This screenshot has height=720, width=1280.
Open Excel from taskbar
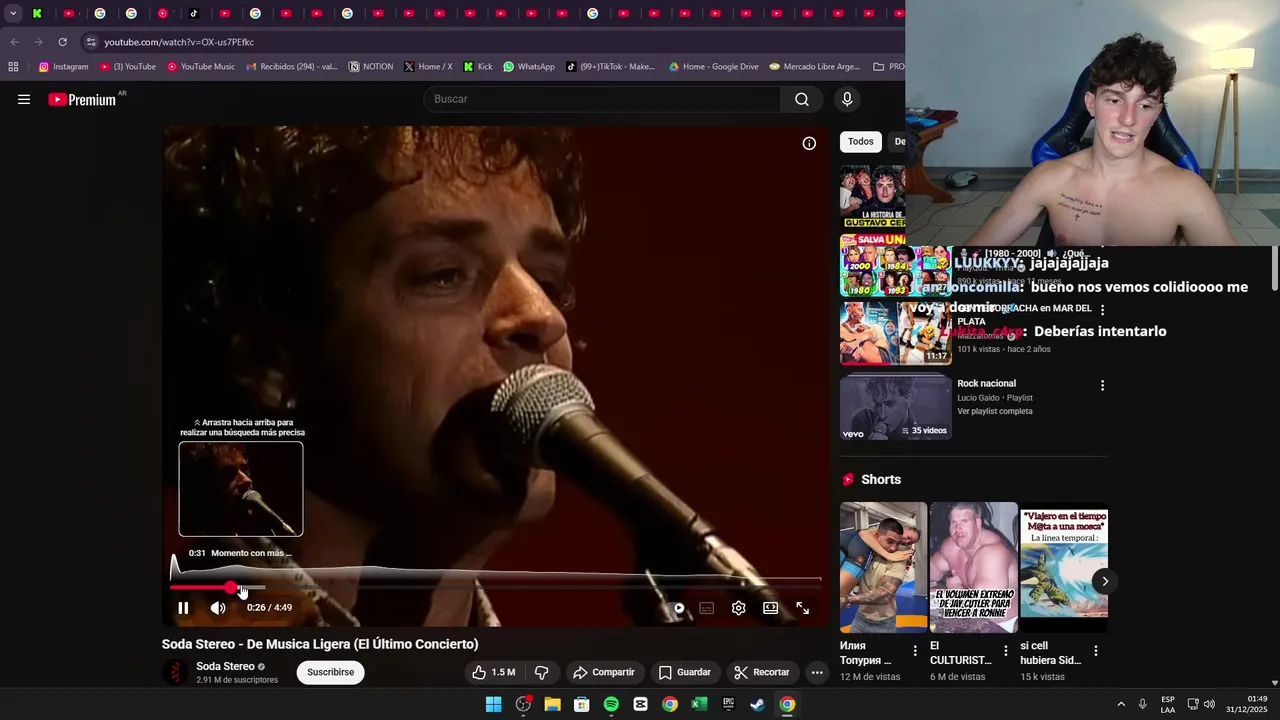click(x=699, y=704)
